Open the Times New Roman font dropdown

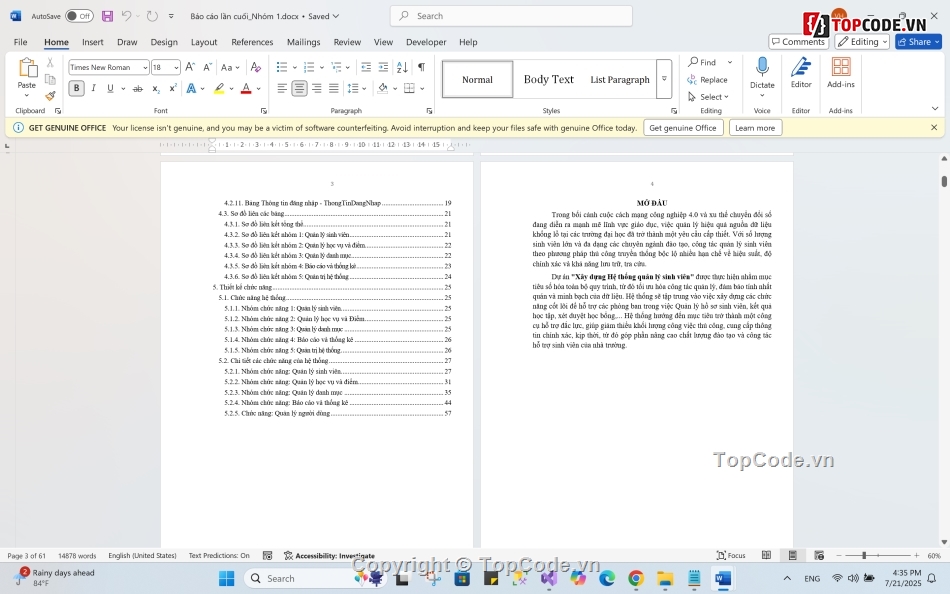(145, 67)
